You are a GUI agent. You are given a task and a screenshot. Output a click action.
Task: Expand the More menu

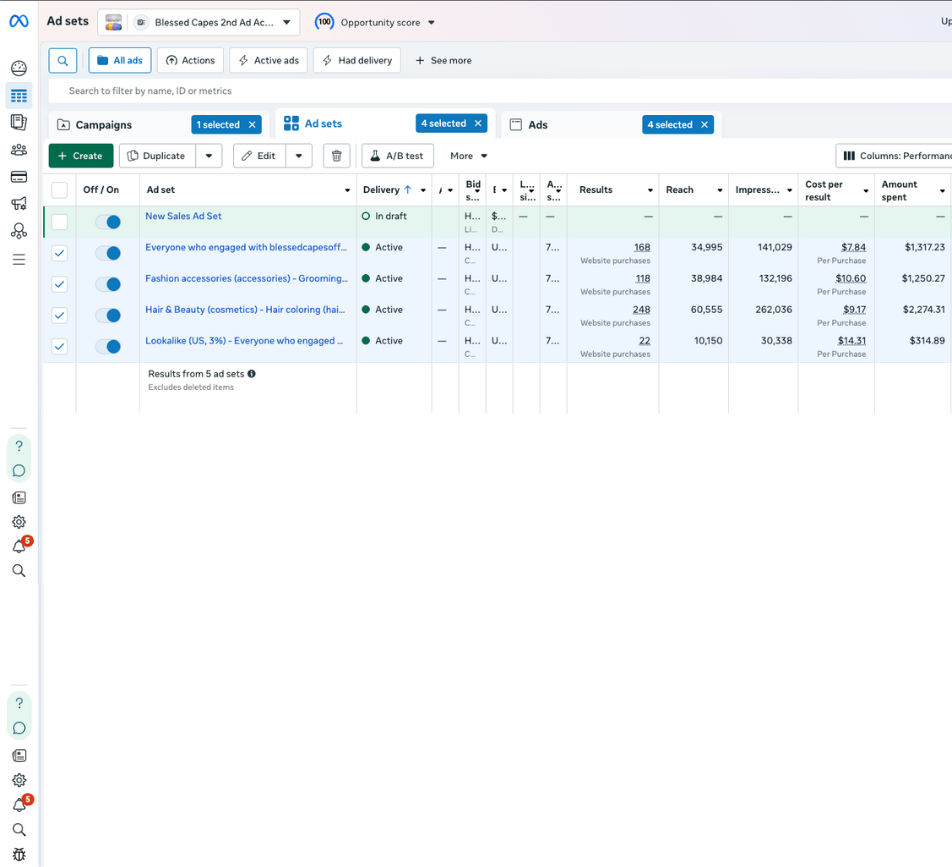[469, 156]
